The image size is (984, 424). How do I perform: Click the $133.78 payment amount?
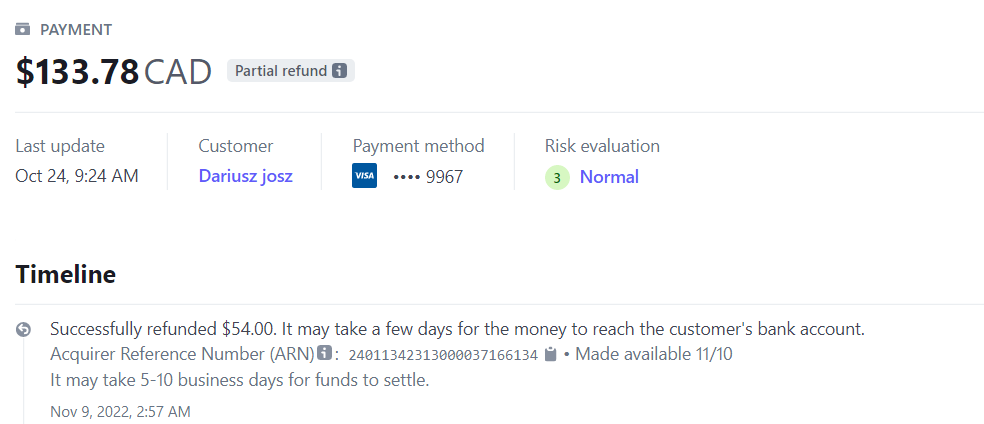click(x=77, y=72)
